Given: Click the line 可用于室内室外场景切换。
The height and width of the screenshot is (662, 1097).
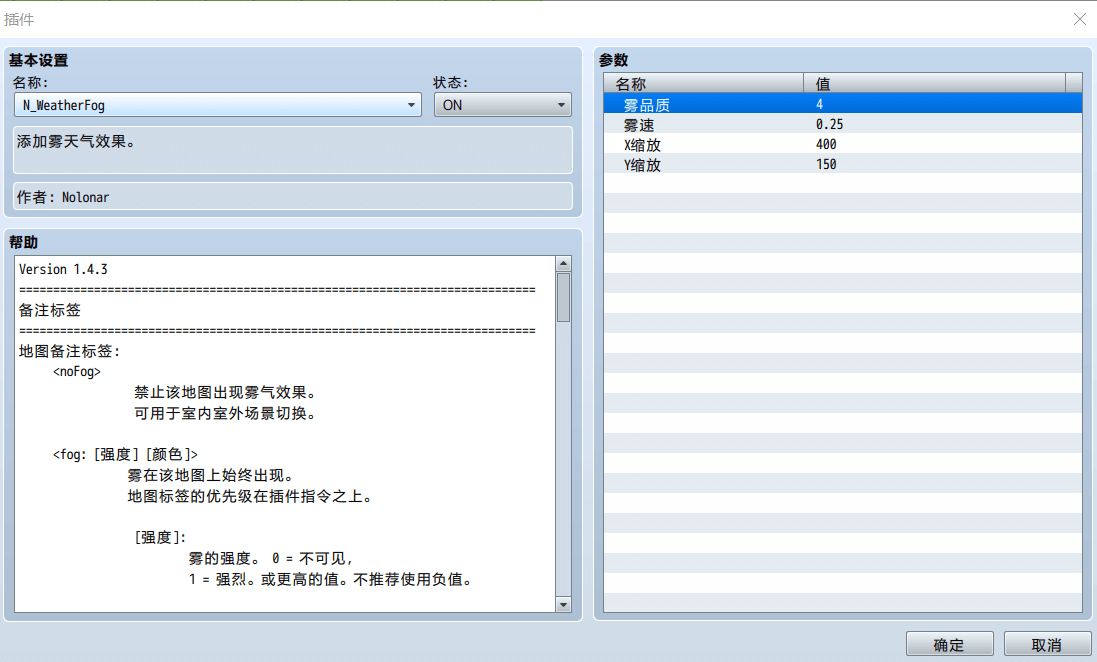Looking at the screenshot, I should pyautogui.click(x=225, y=414).
